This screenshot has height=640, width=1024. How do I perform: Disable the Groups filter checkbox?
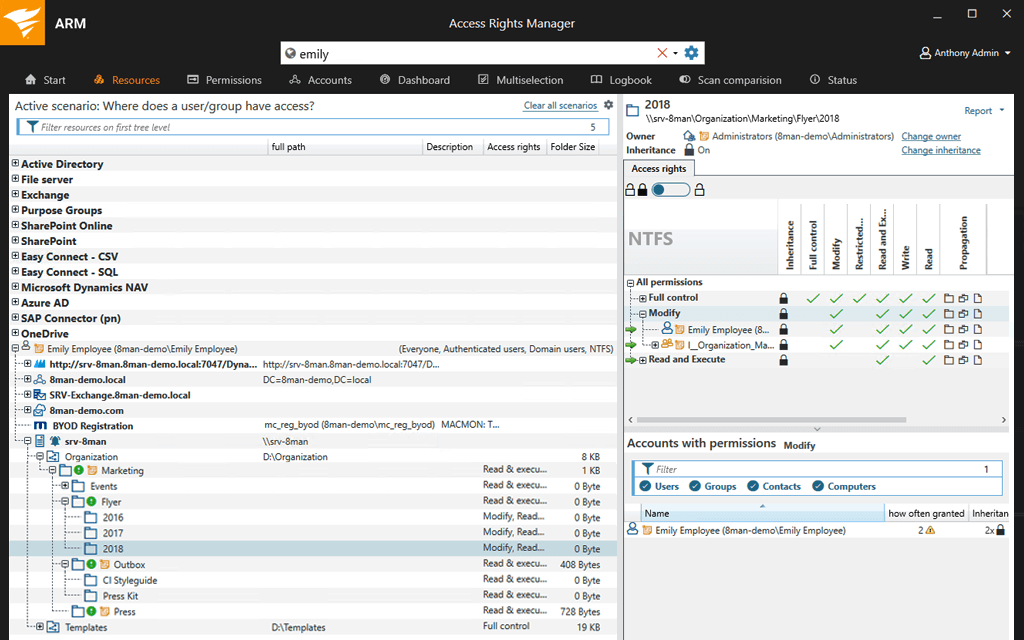pyautogui.click(x=694, y=486)
